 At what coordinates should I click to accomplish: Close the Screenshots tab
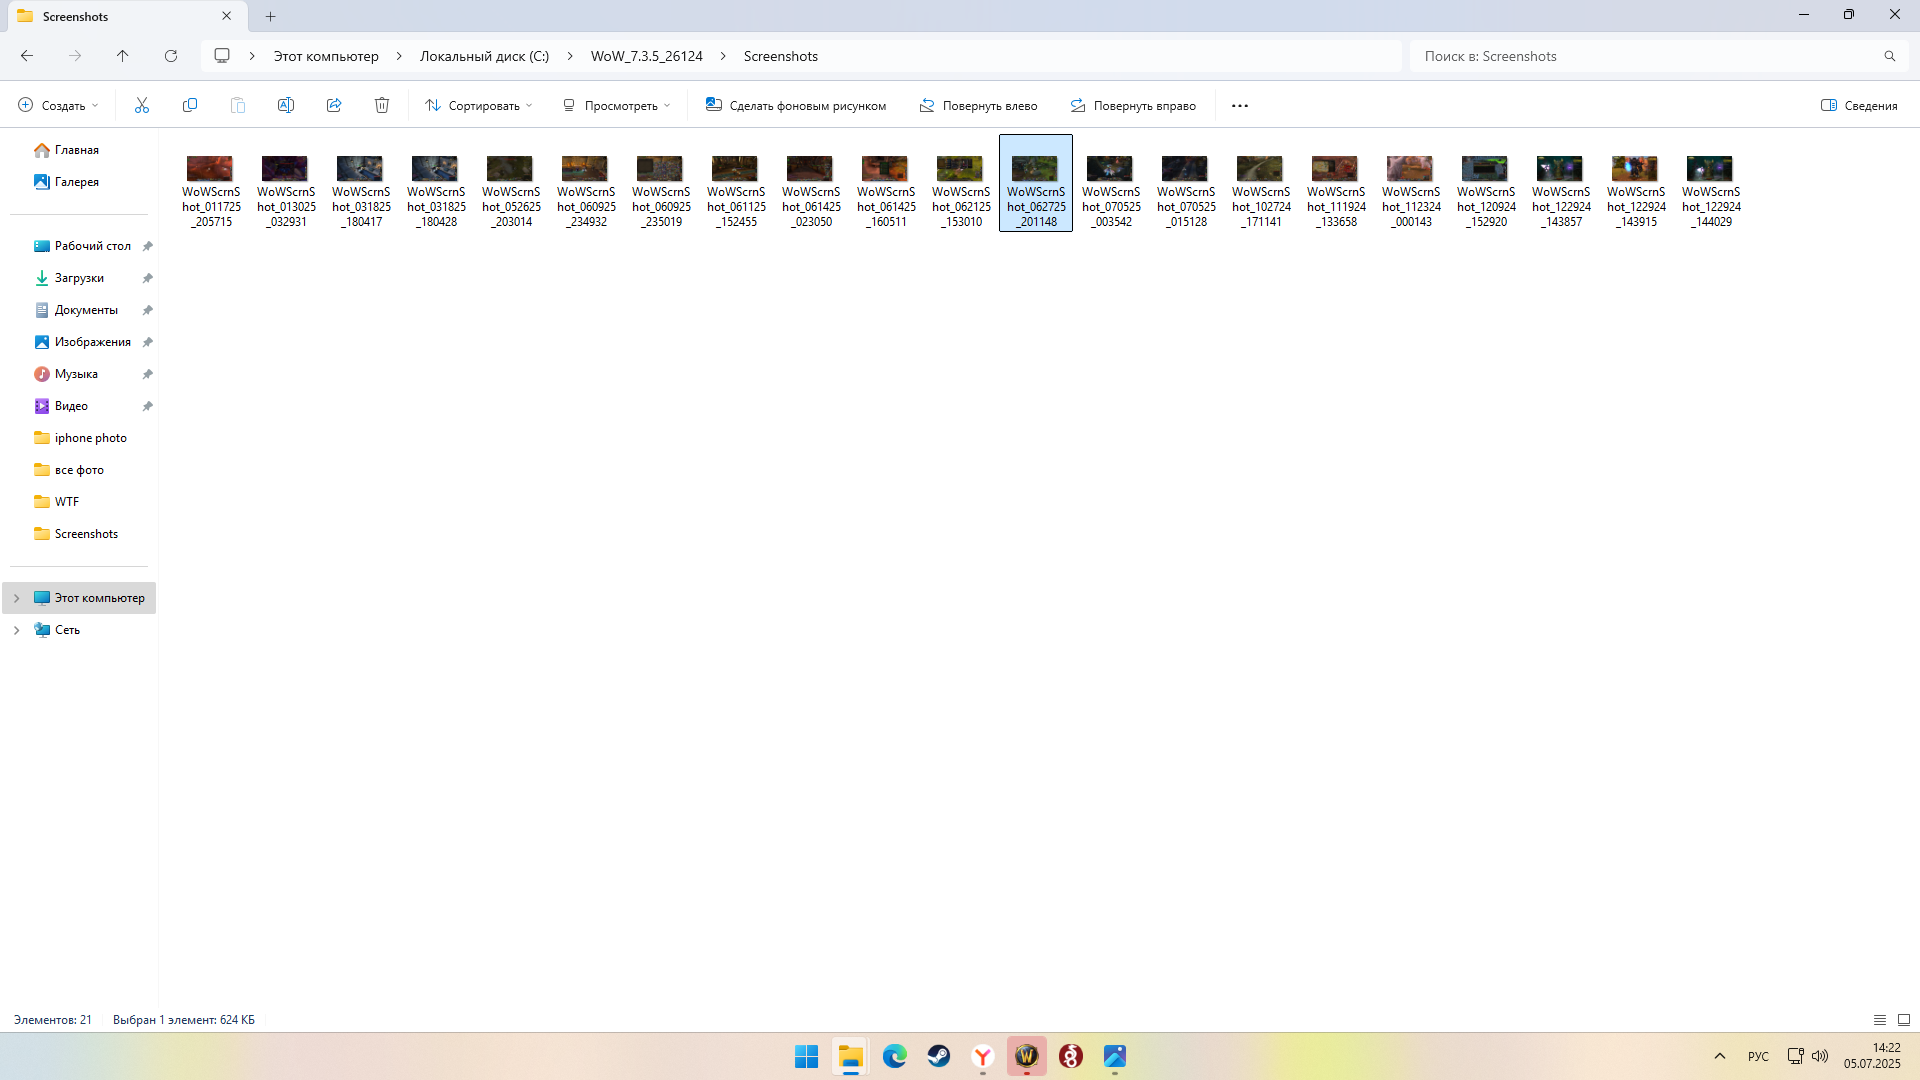[x=226, y=16]
